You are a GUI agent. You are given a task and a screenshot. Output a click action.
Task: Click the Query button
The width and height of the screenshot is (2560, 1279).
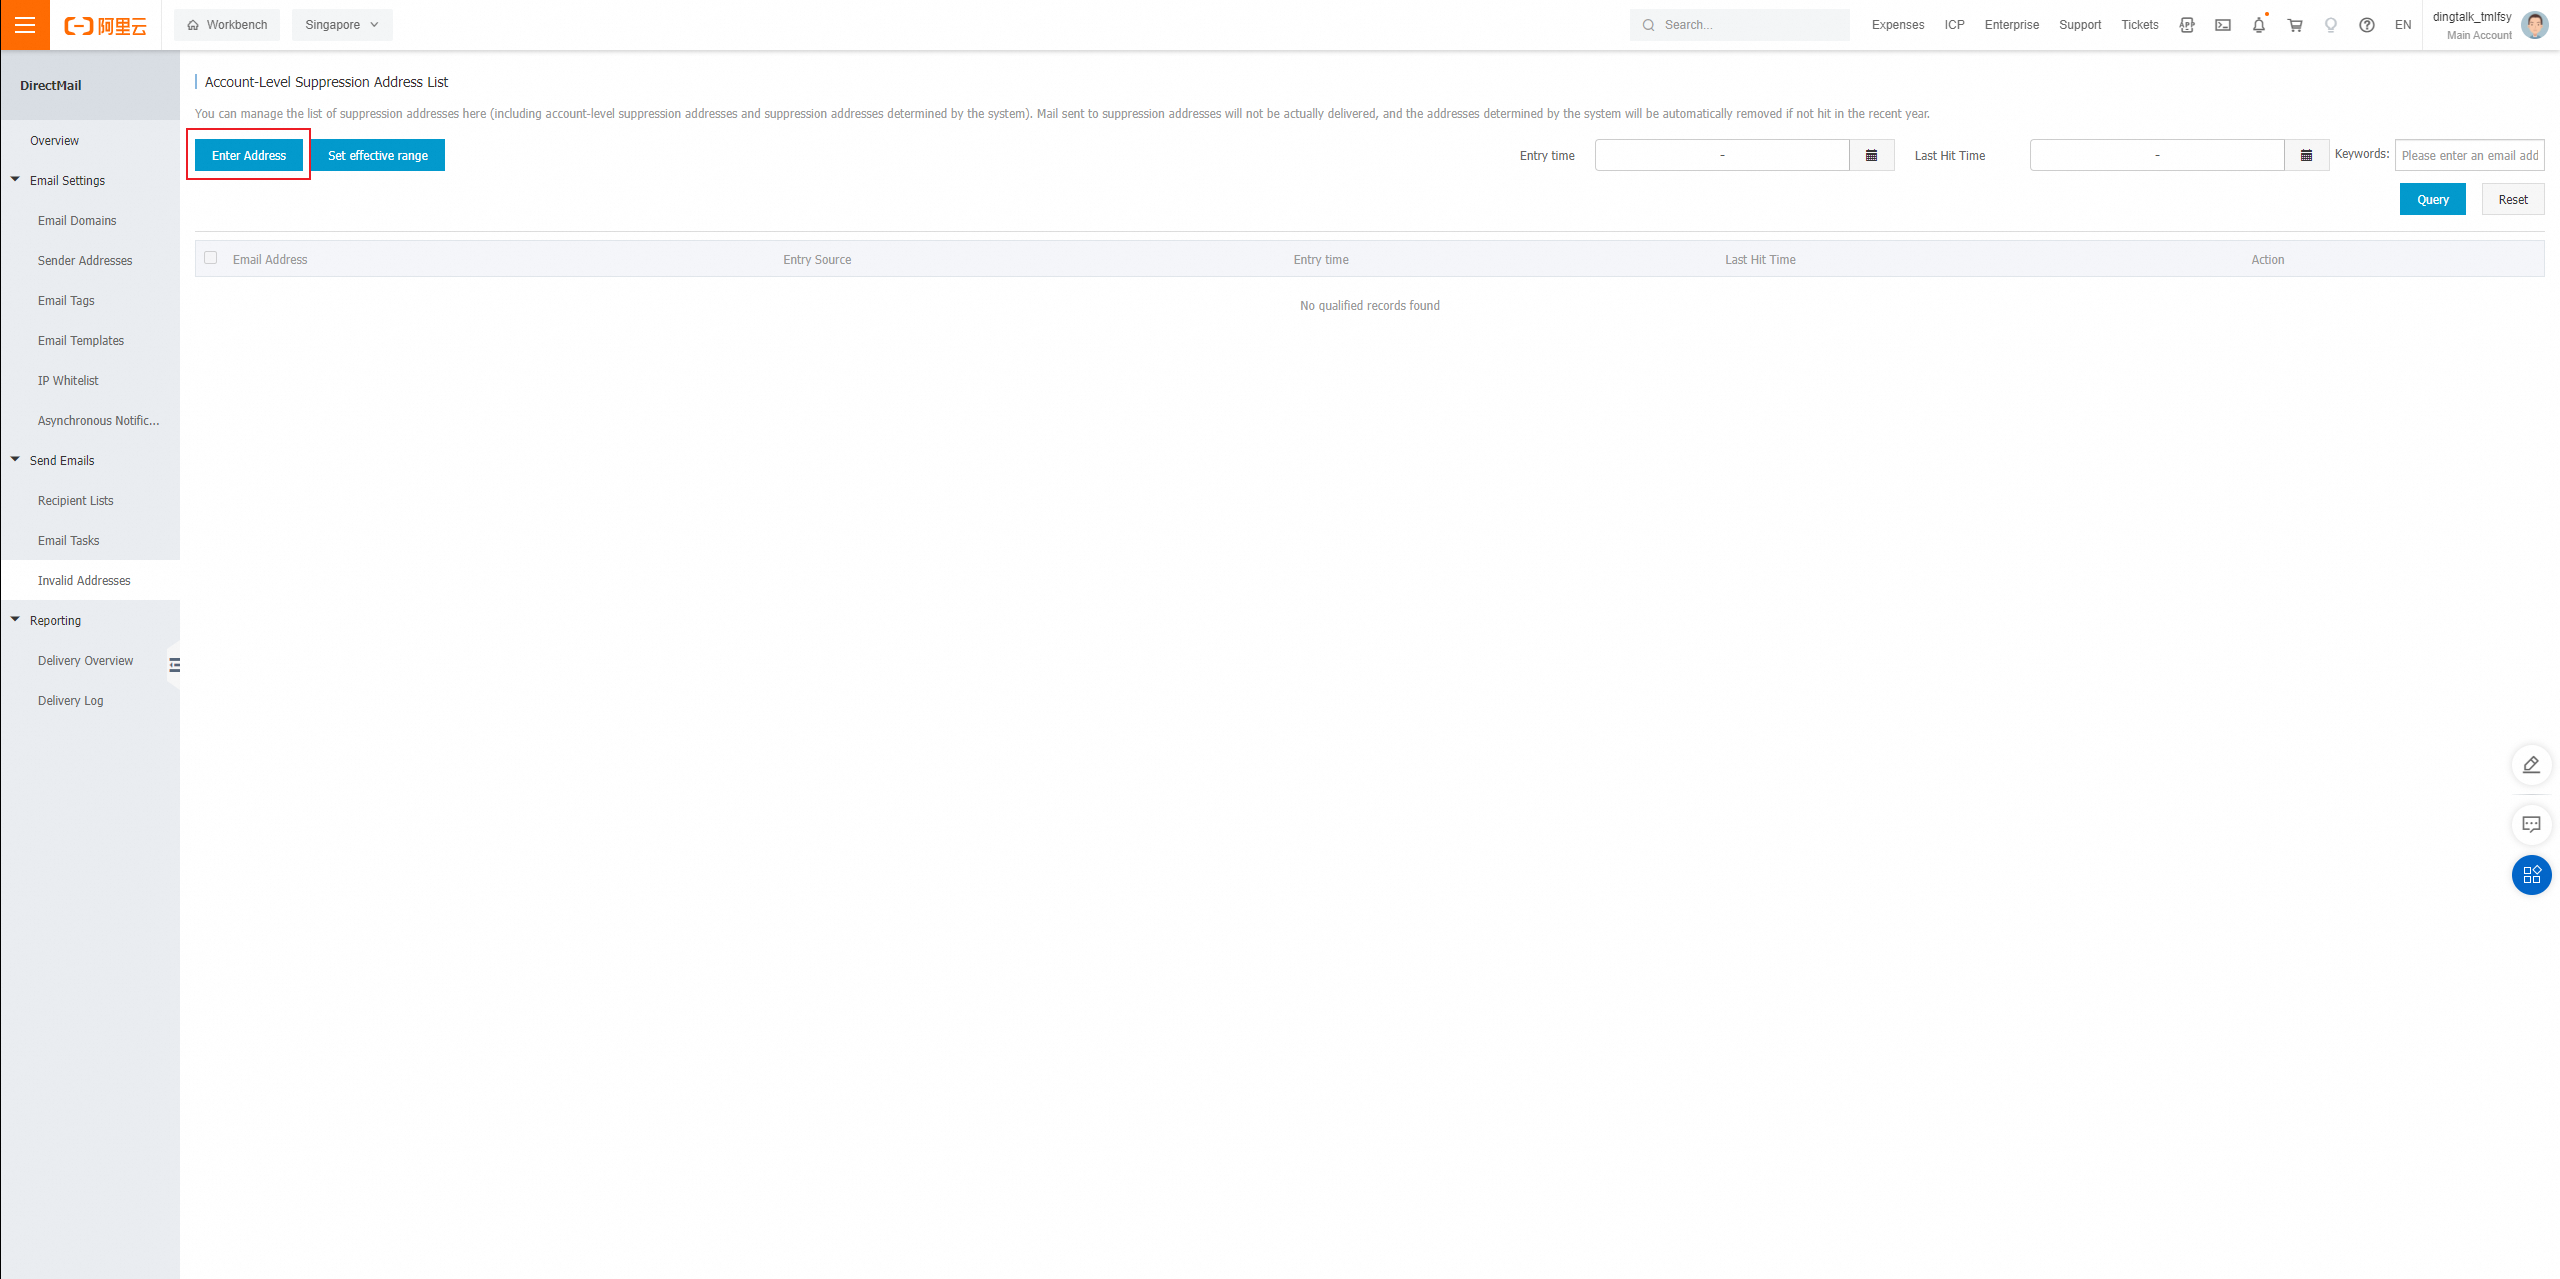(x=2432, y=199)
